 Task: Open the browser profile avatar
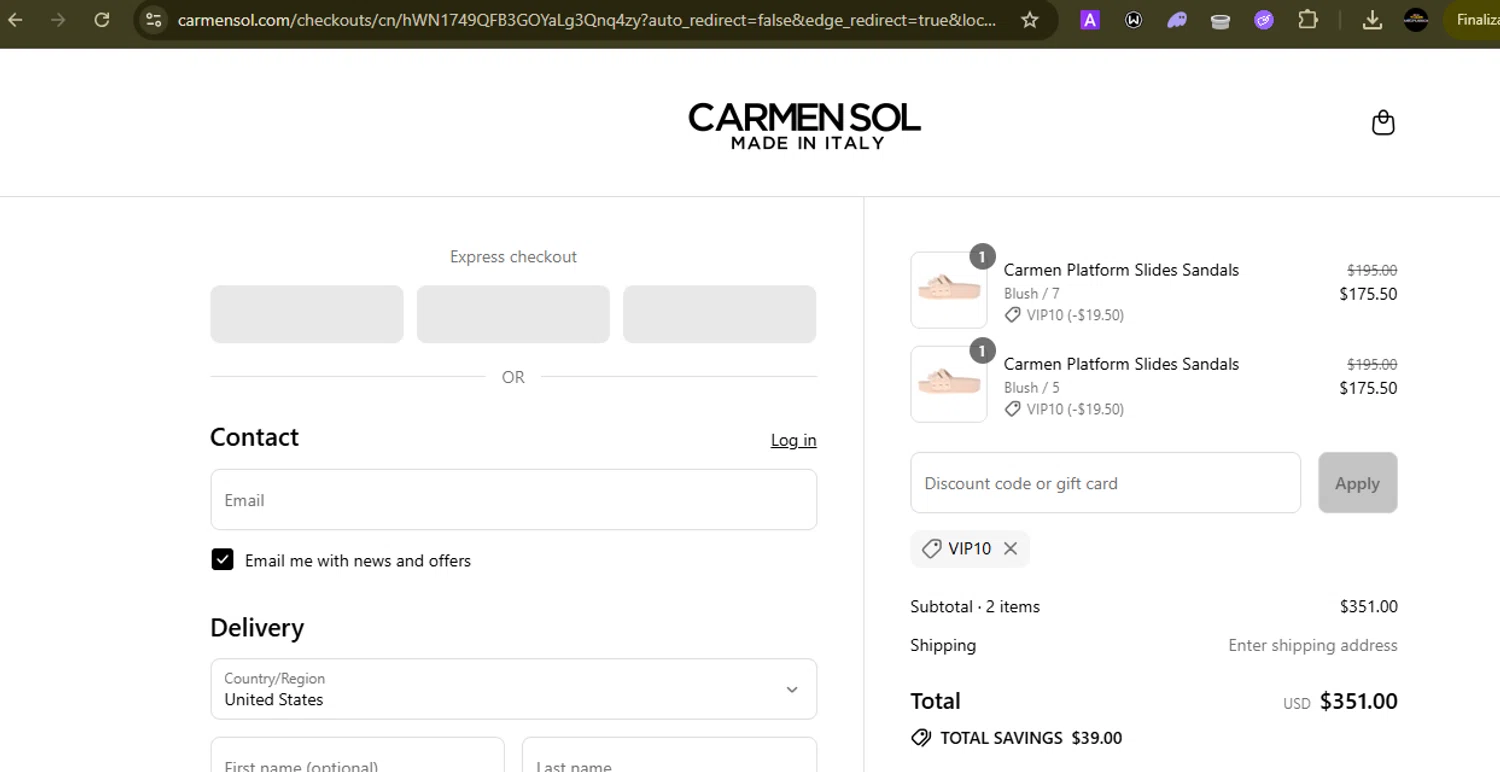(1416, 20)
